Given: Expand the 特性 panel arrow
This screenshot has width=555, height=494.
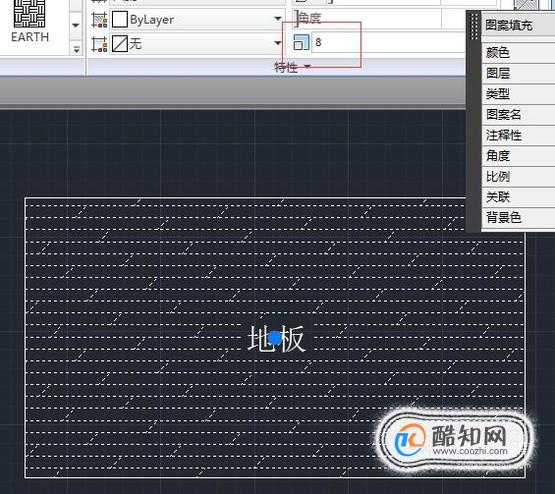Looking at the screenshot, I should (307, 66).
